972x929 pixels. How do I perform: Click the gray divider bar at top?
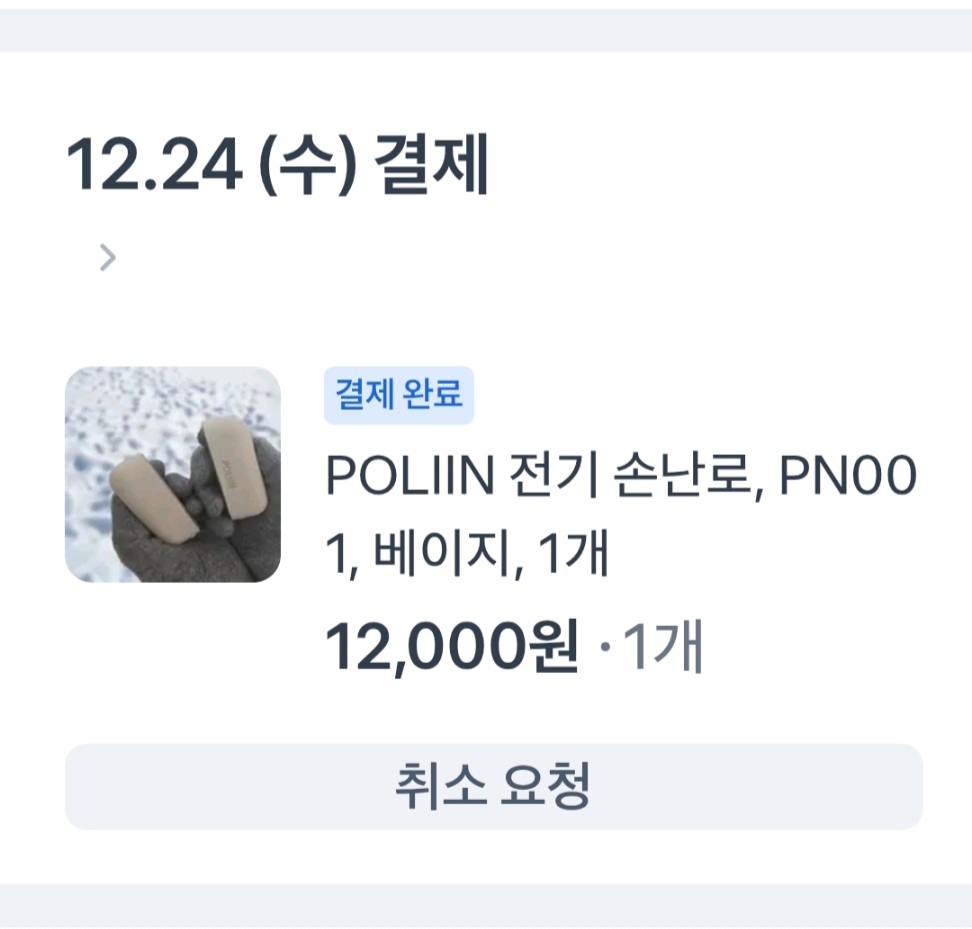tap(486, 30)
